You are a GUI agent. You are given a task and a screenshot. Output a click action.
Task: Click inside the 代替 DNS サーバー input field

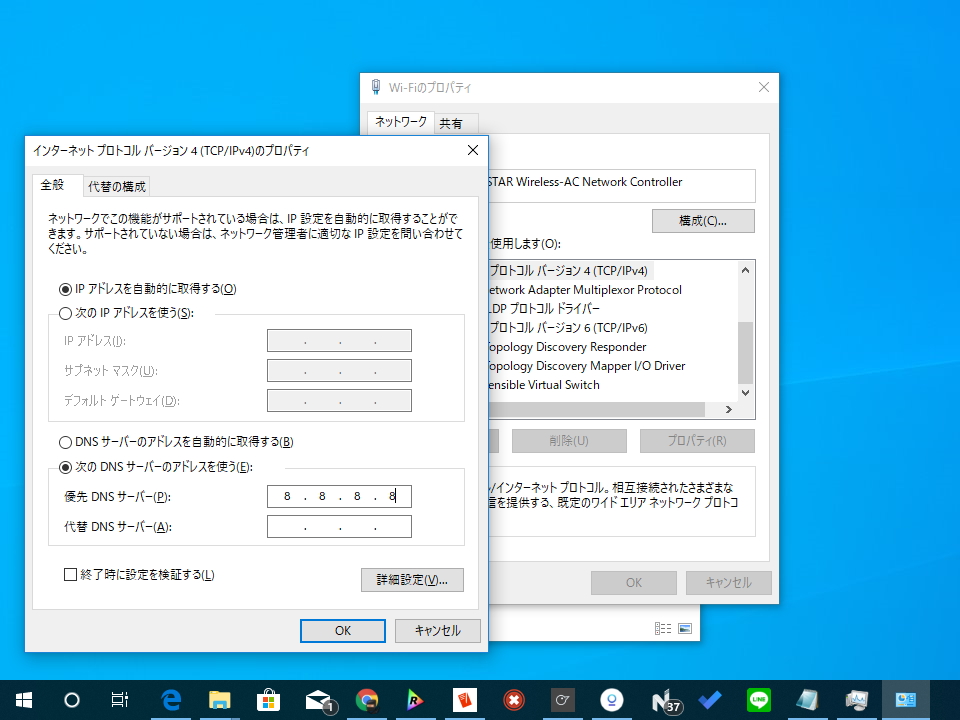[x=339, y=526]
